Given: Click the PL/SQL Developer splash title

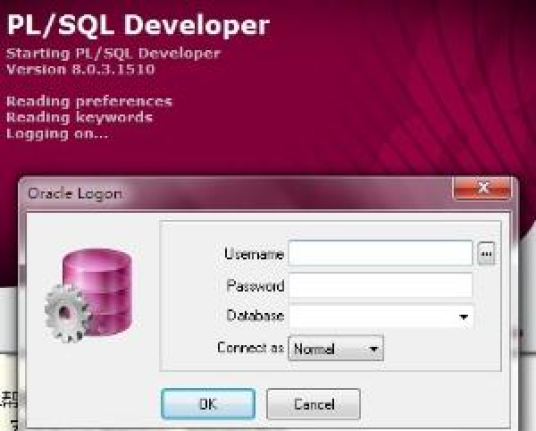Looking at the screenshot, I should (x=138, y=25).
